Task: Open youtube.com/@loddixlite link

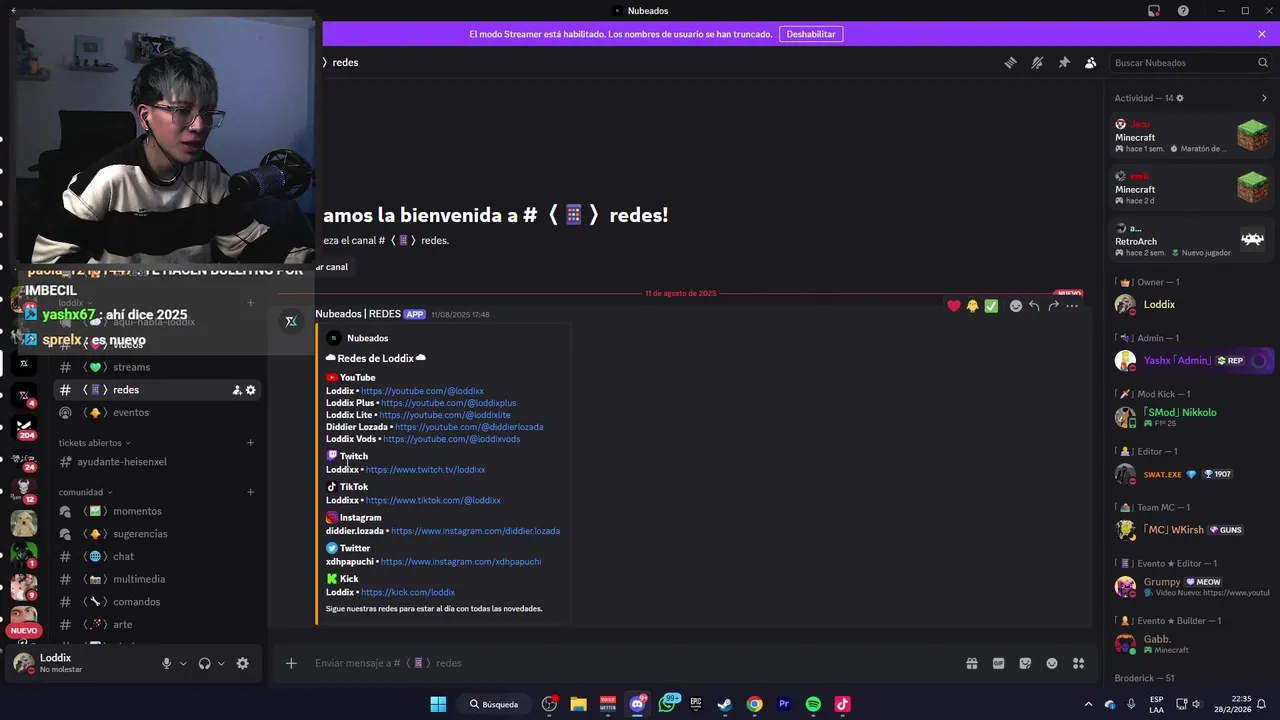Action: click(x=444, y=415)
